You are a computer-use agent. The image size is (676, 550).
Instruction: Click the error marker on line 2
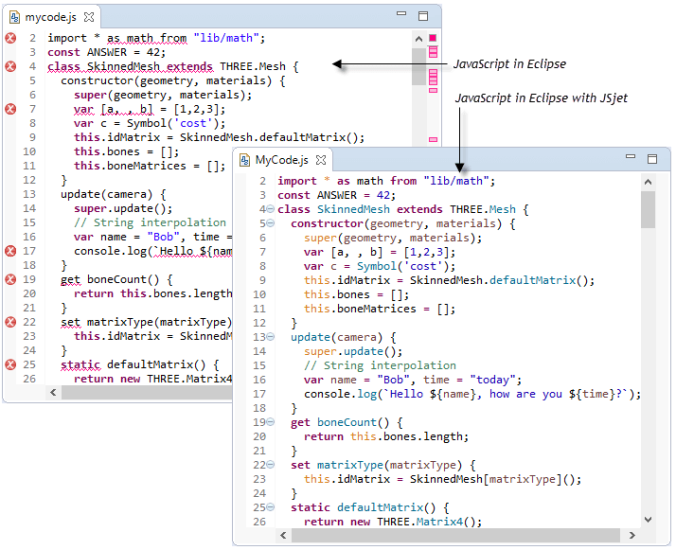tap(10, 38)
